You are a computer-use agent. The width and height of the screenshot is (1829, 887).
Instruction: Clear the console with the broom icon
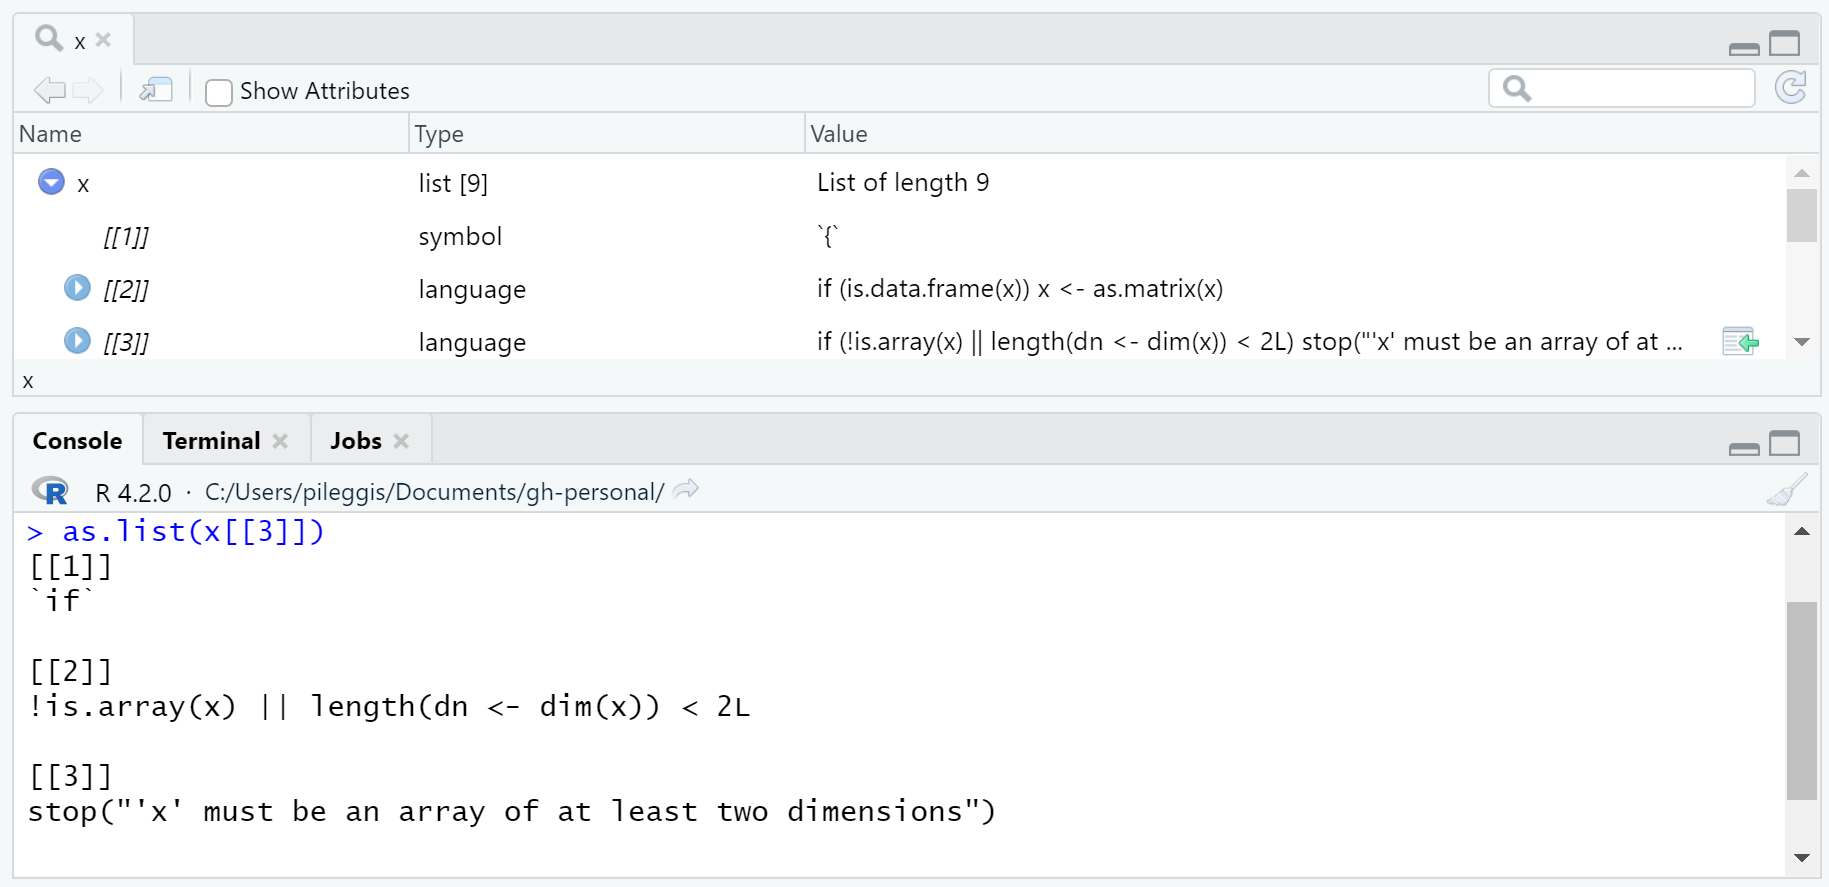tap(1786, 491)
